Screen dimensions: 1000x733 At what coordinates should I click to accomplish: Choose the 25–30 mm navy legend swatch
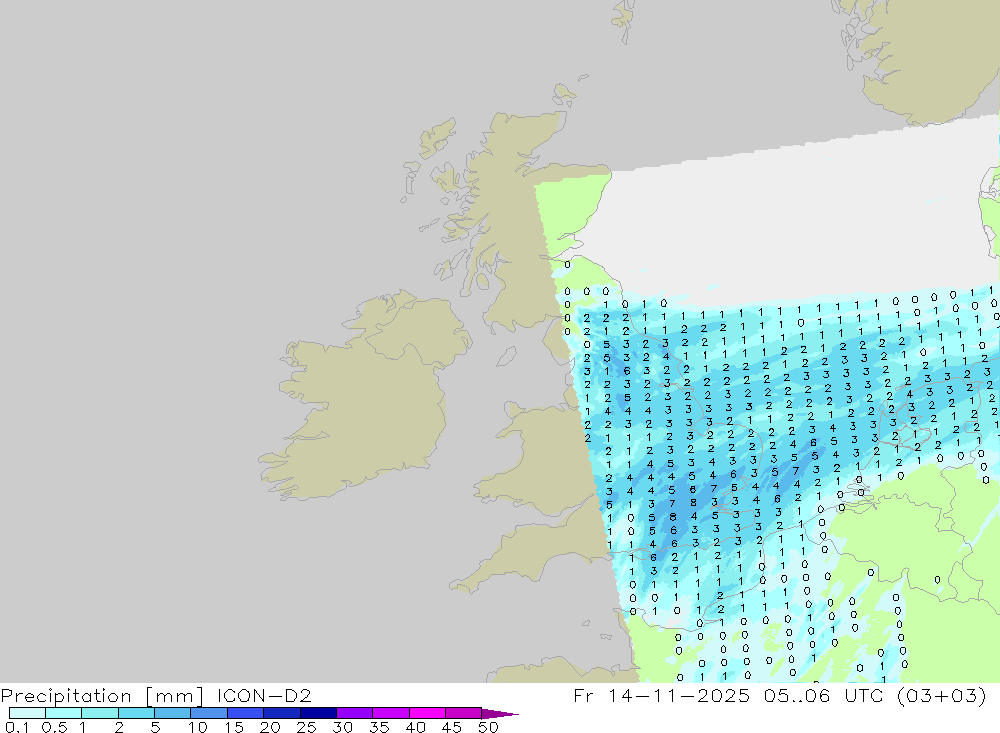[318, 713]
